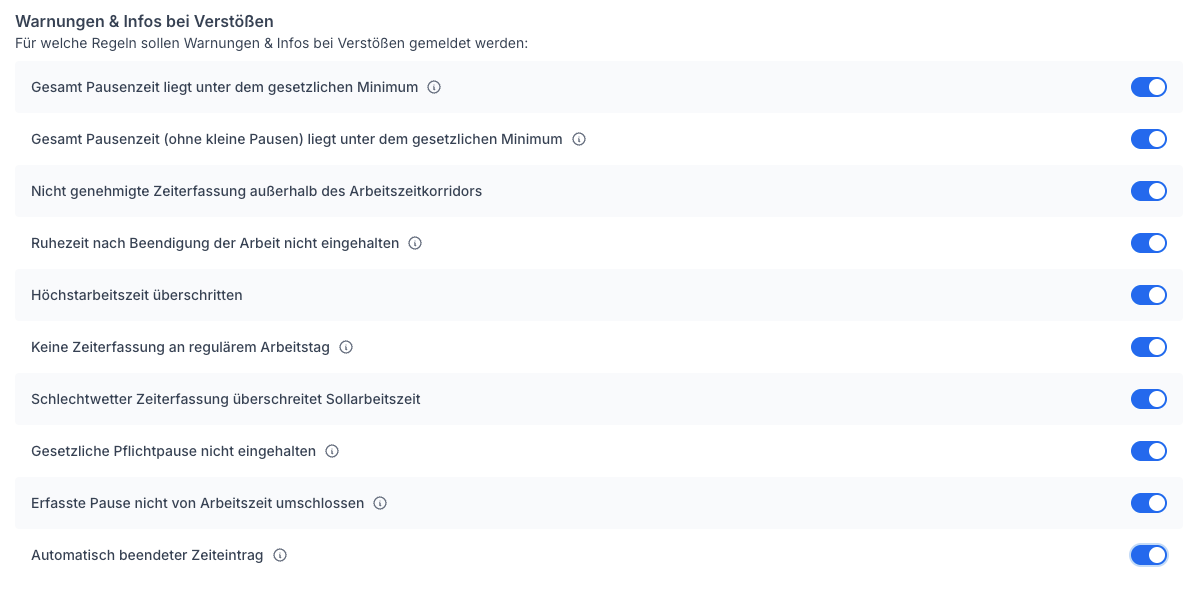Click the Schlechtwetter Zeiterfassung row label
Viewport: 1196px width, 592px height.
tap(226, 399)
